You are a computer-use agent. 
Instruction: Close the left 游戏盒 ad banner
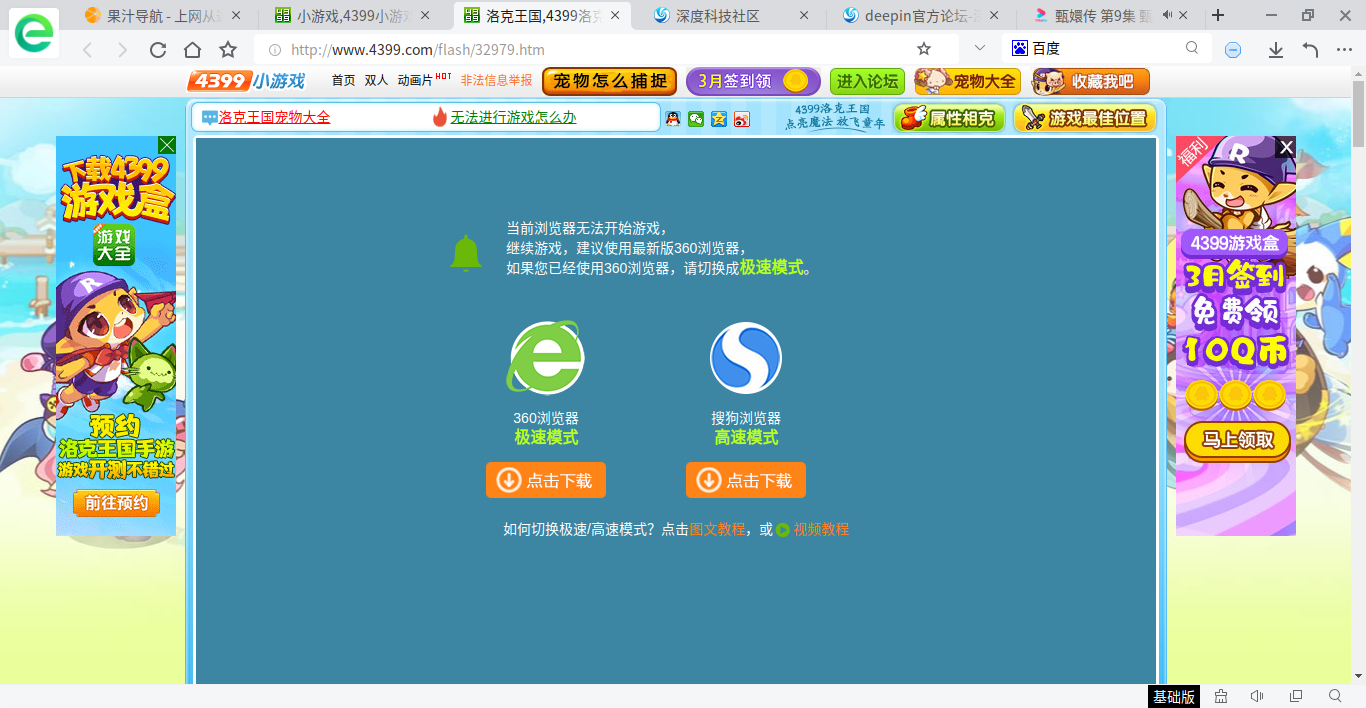167,145
